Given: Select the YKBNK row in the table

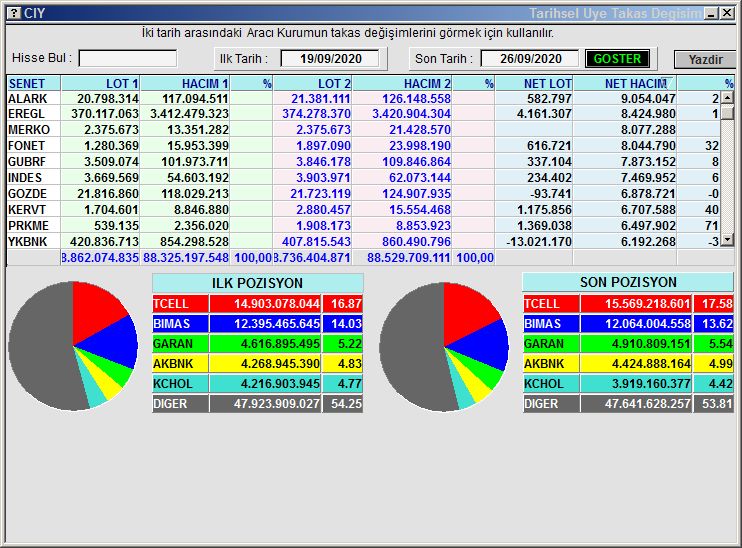Looking at the screenshot, I should (363, 242).
